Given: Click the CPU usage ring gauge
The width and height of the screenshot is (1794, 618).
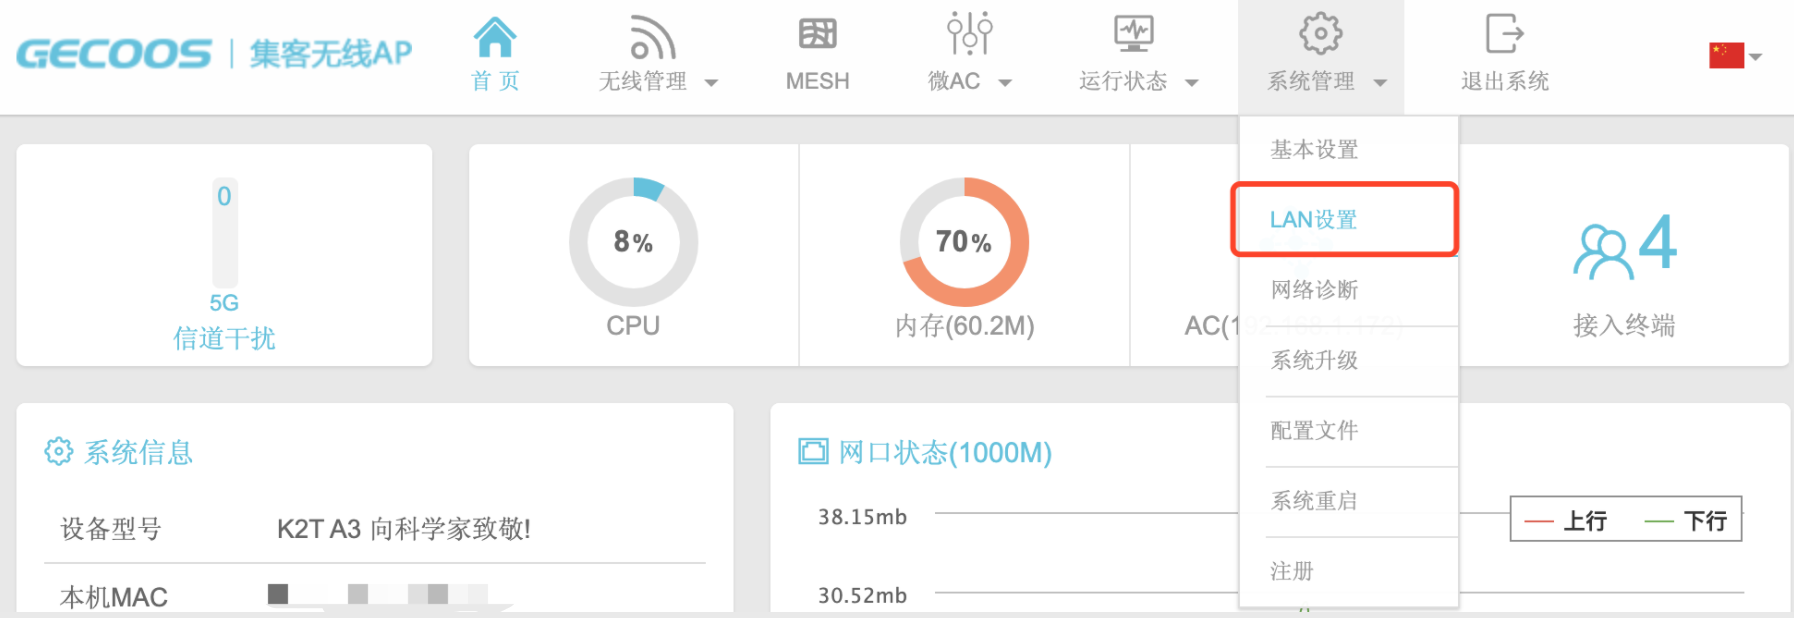Looking at the screenshot, I should click(x=632, y=240).
